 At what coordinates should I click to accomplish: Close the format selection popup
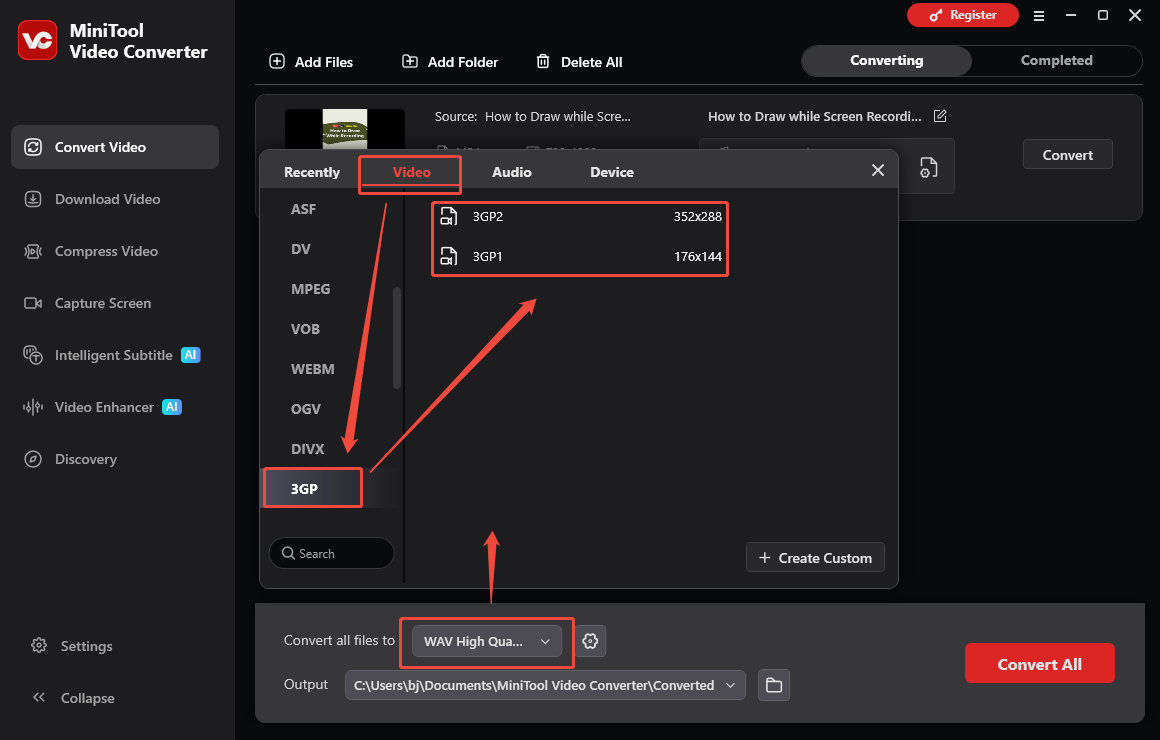point(877,170)
